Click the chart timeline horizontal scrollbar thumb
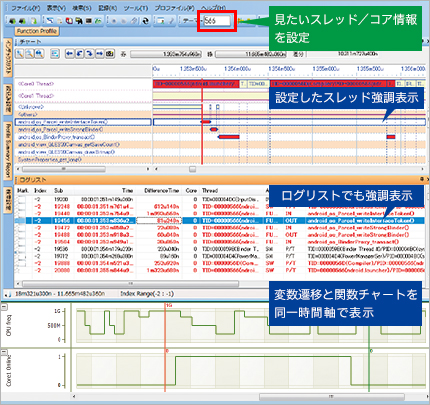Viewport: 430px width, 405px height. pyautogui.click(x=193, y=169)
